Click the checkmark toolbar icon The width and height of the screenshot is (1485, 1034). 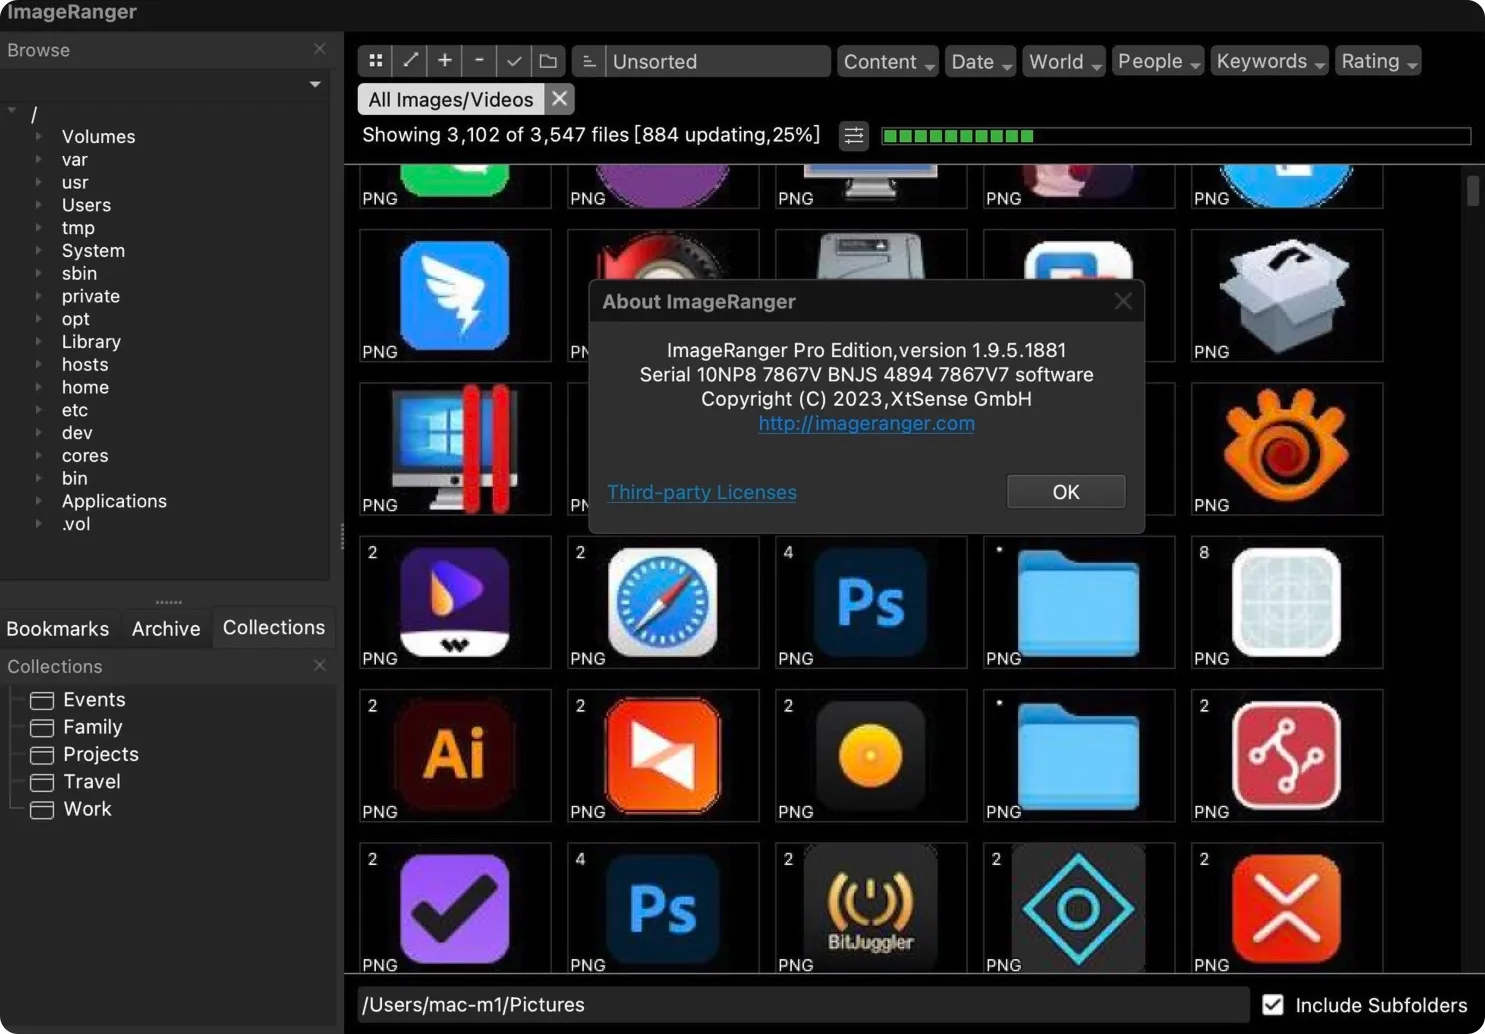point(513,61)
